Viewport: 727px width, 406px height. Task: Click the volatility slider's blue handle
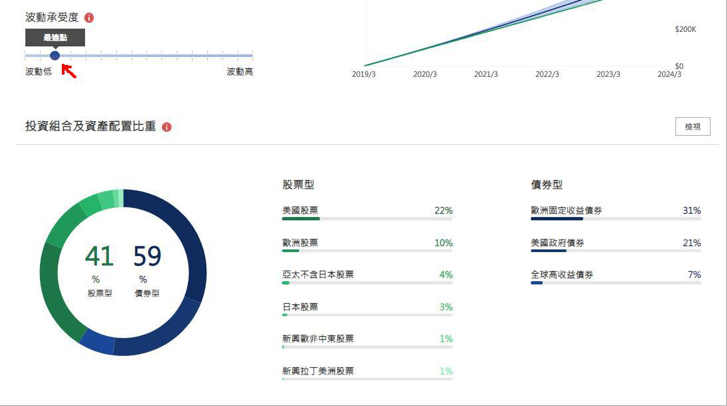[55, 56]
